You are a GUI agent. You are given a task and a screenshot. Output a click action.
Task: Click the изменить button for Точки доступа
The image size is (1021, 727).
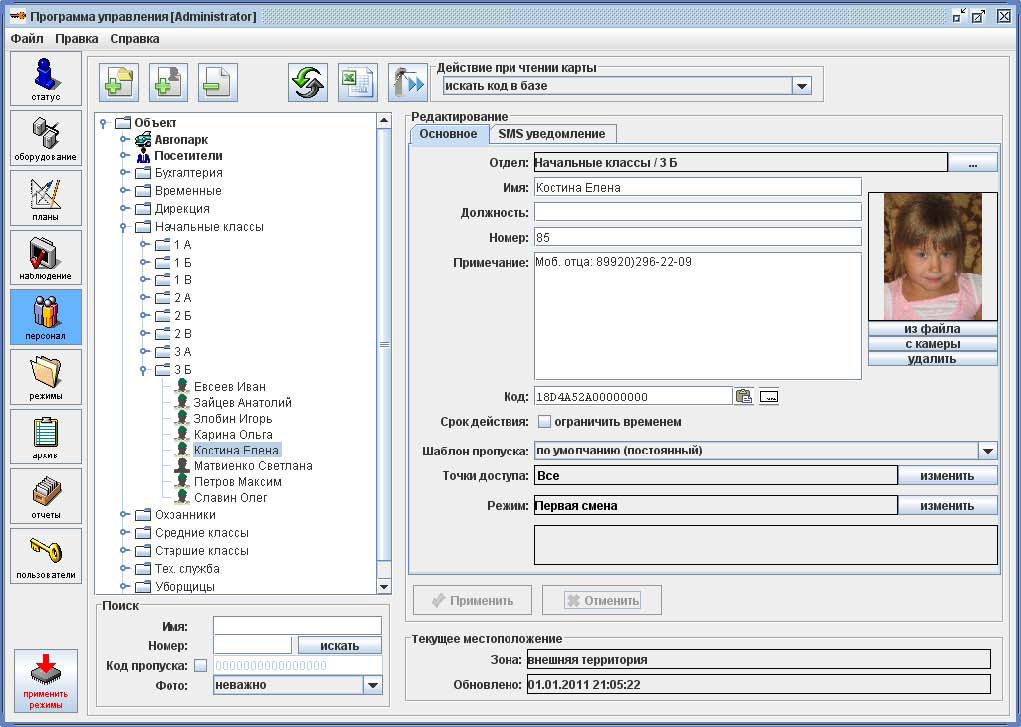(x=947, y=476)
